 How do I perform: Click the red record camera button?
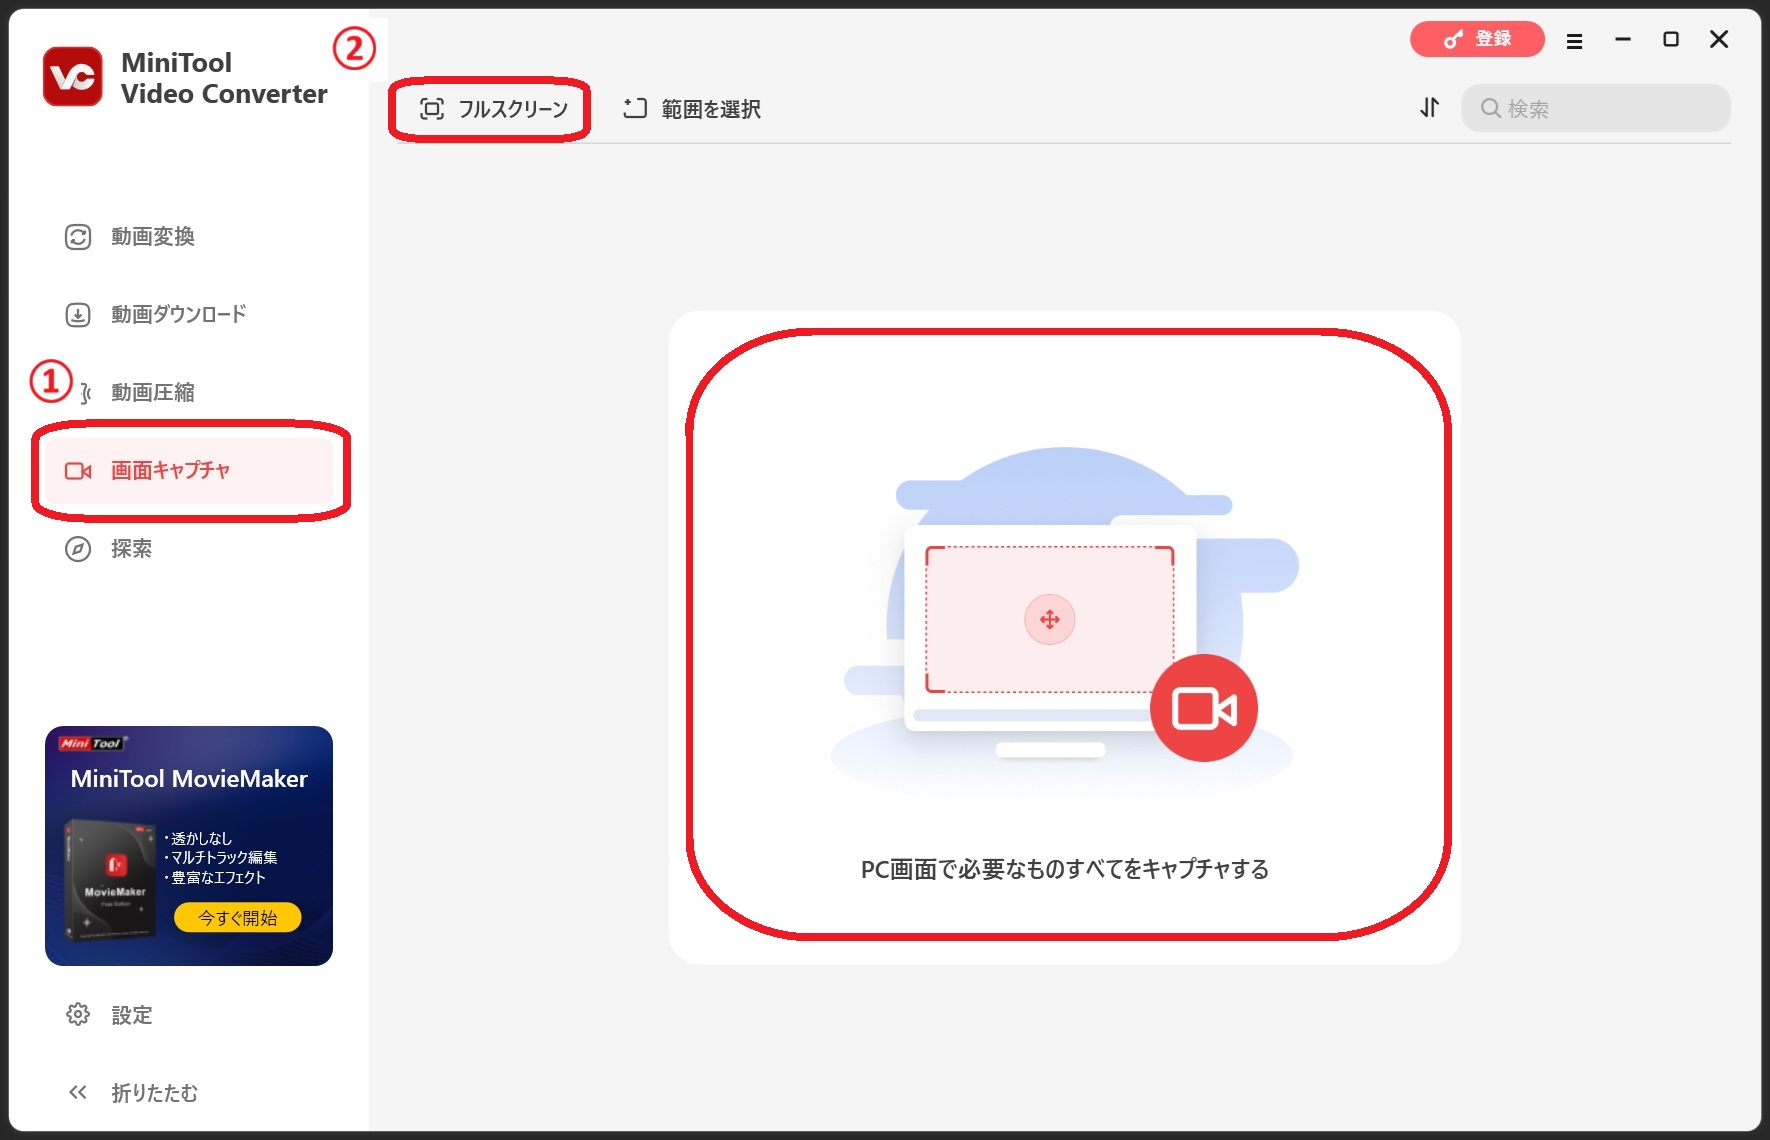pos(1203,708)
